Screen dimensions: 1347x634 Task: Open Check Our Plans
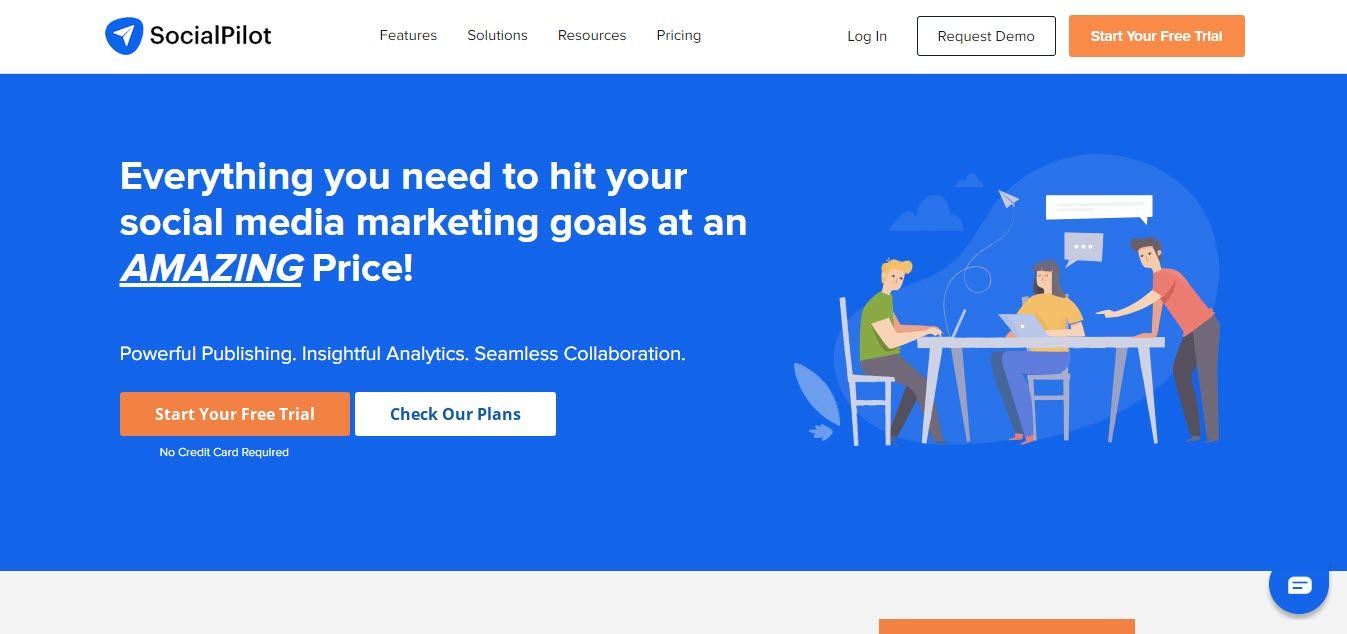pos(455,414)
